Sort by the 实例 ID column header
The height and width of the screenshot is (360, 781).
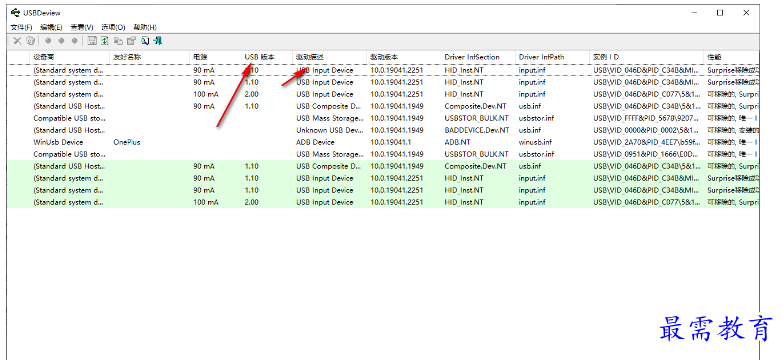click(647, 57)
